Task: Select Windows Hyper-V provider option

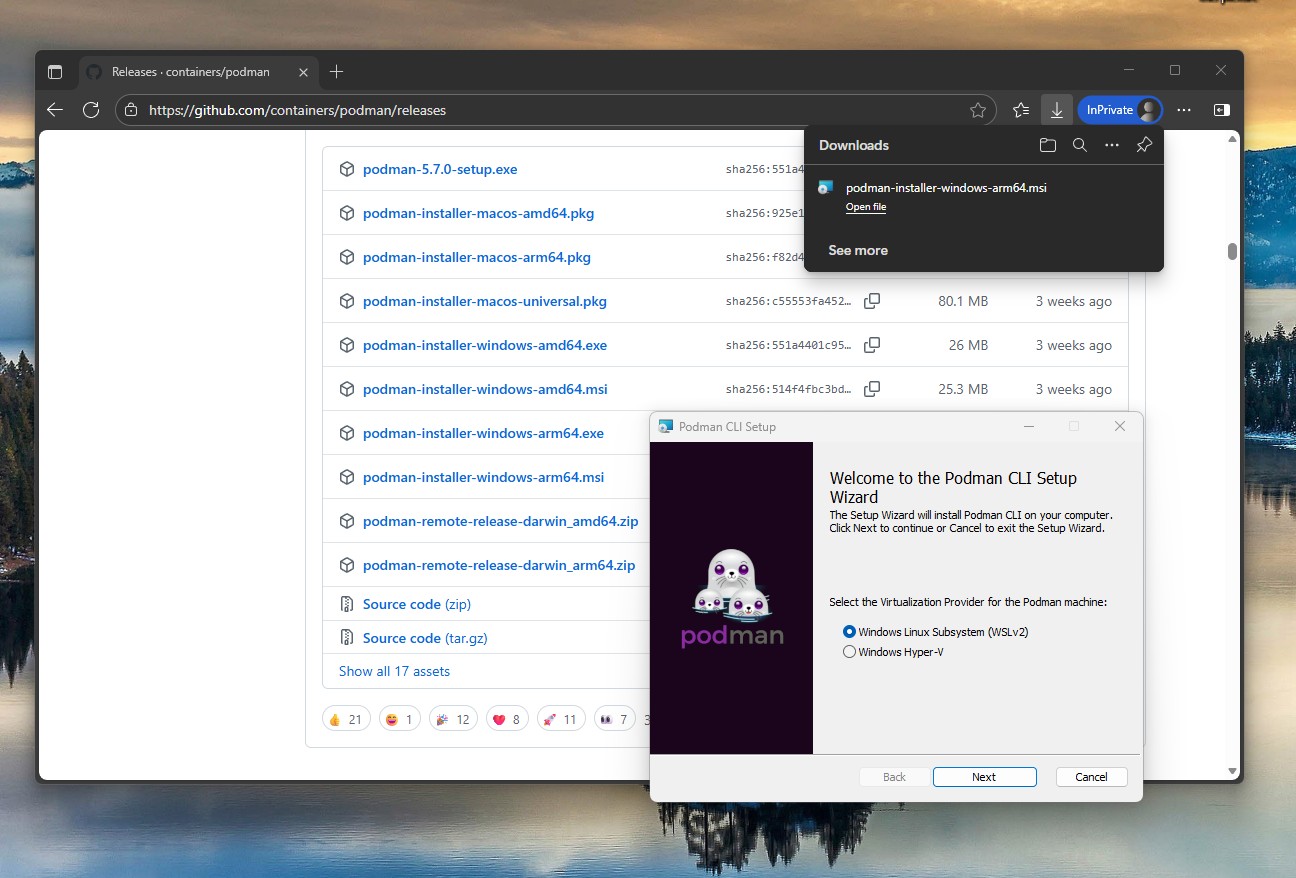Action: 893,652
